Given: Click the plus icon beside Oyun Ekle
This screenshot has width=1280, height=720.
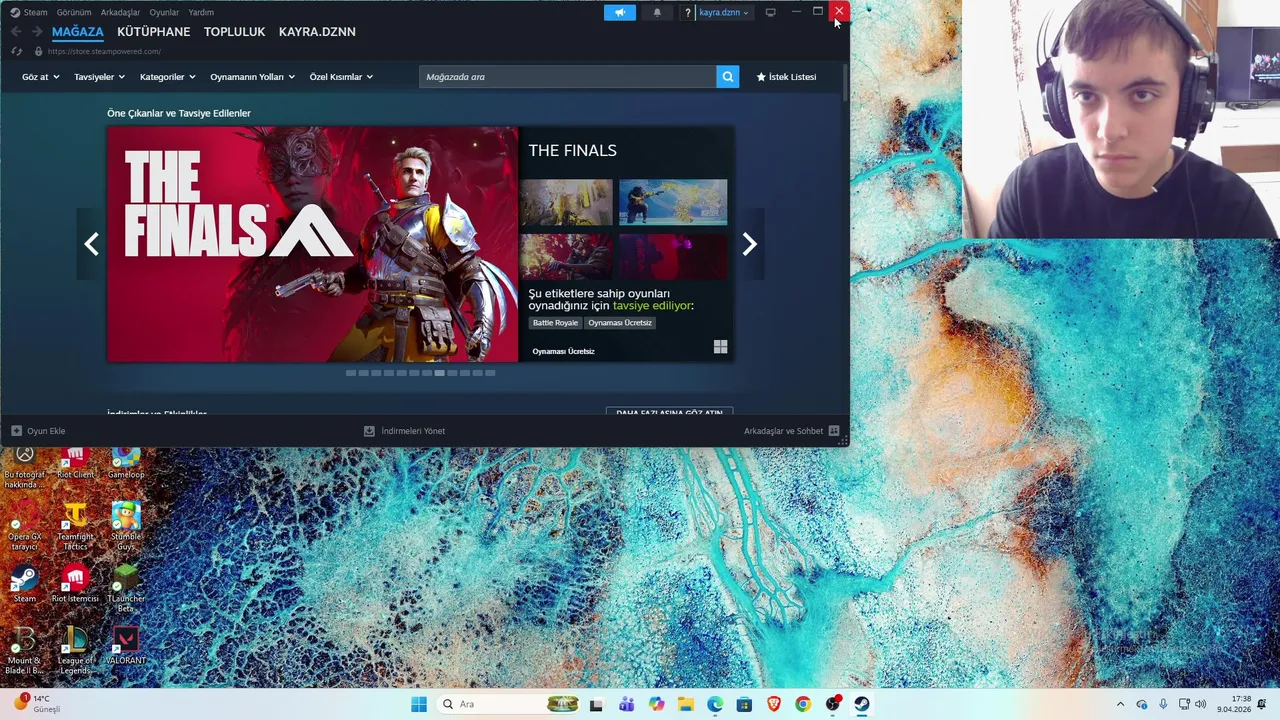Looking at the screenshot, I should coord(16,431).
